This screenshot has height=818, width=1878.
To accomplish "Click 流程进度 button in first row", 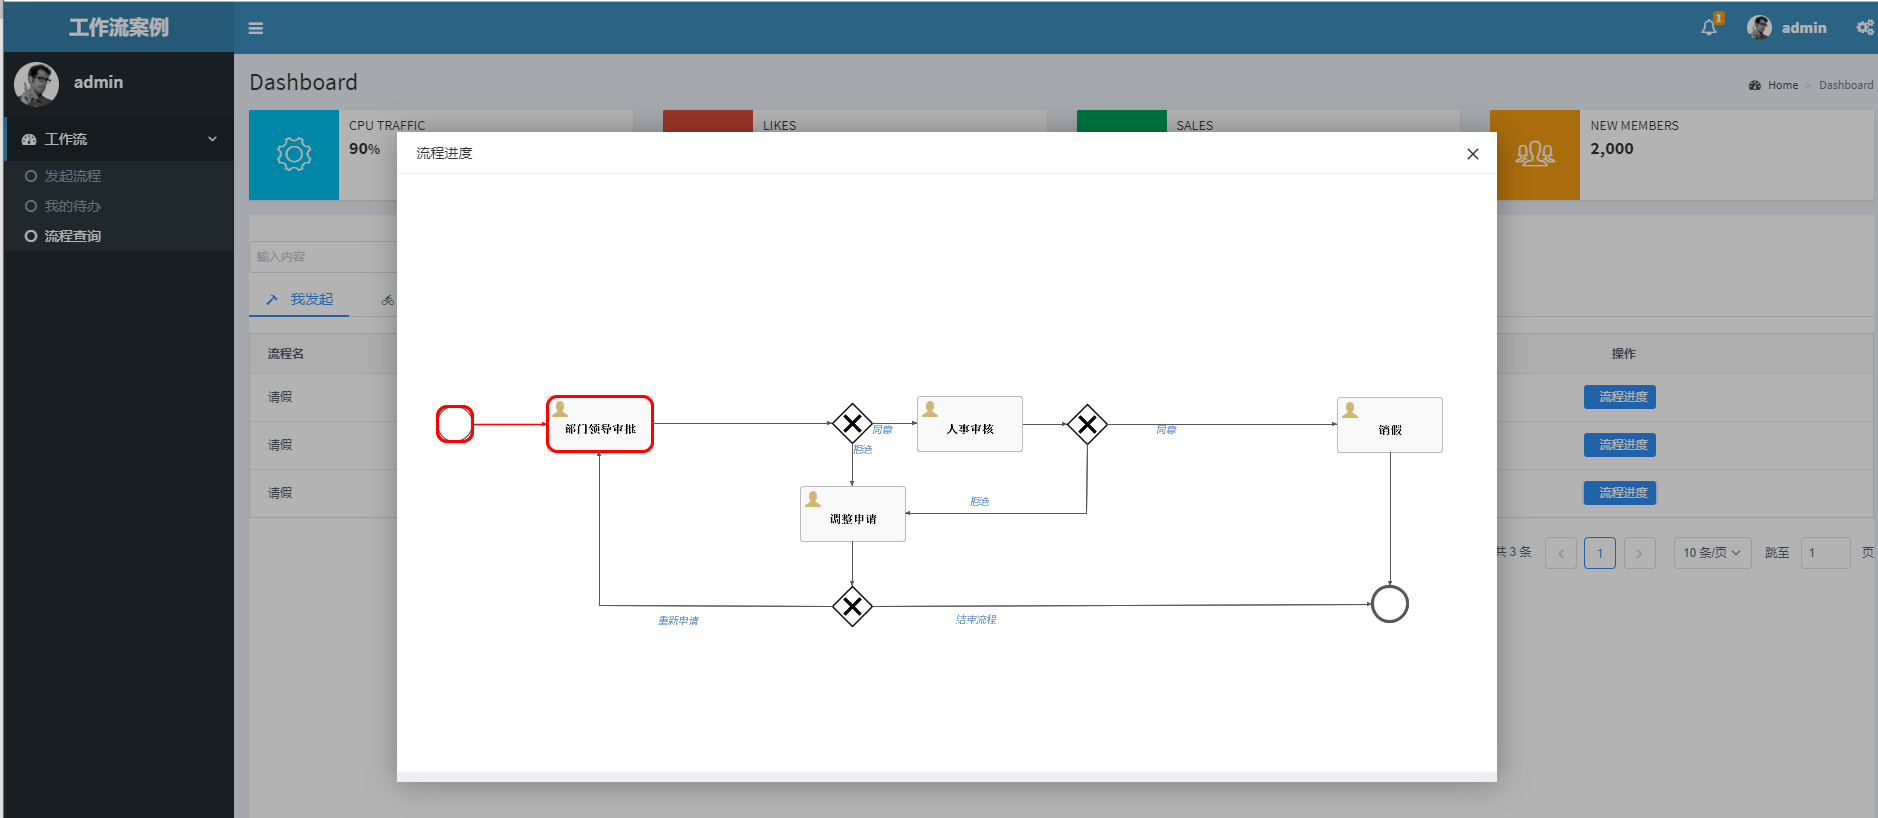I will pos(1620,397).
